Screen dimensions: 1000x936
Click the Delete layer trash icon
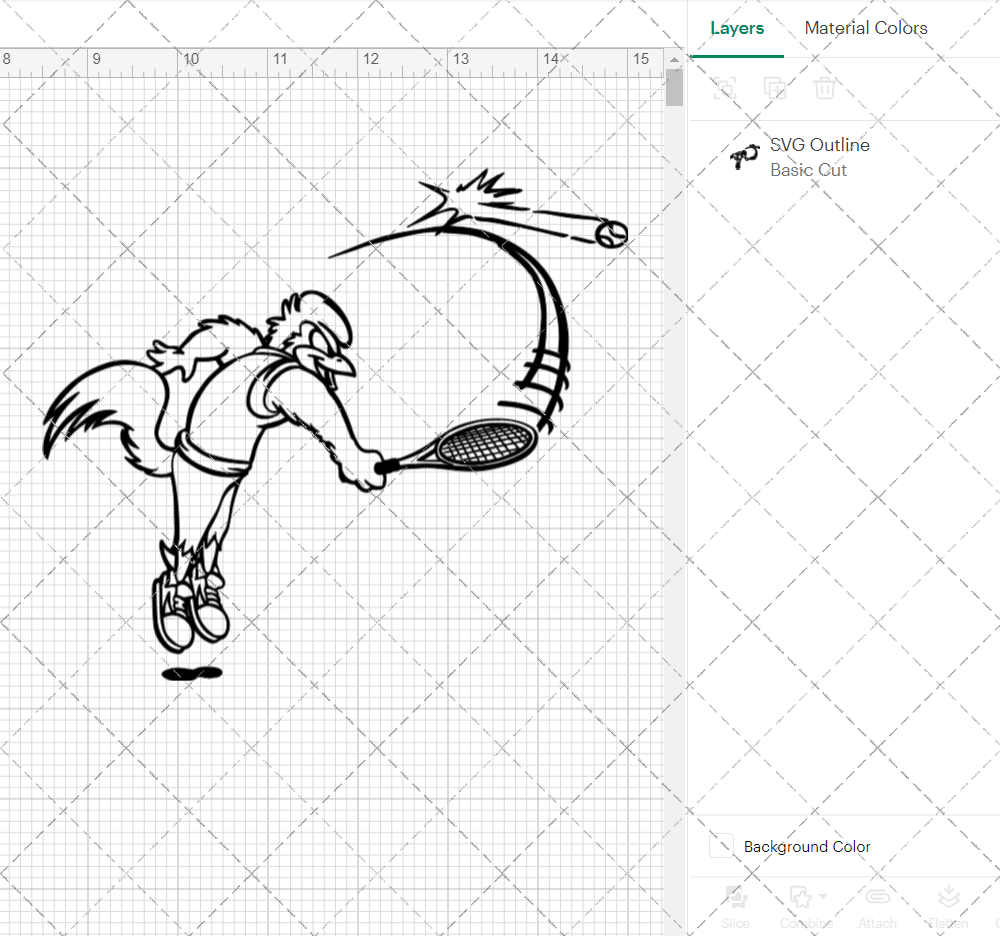824,88
